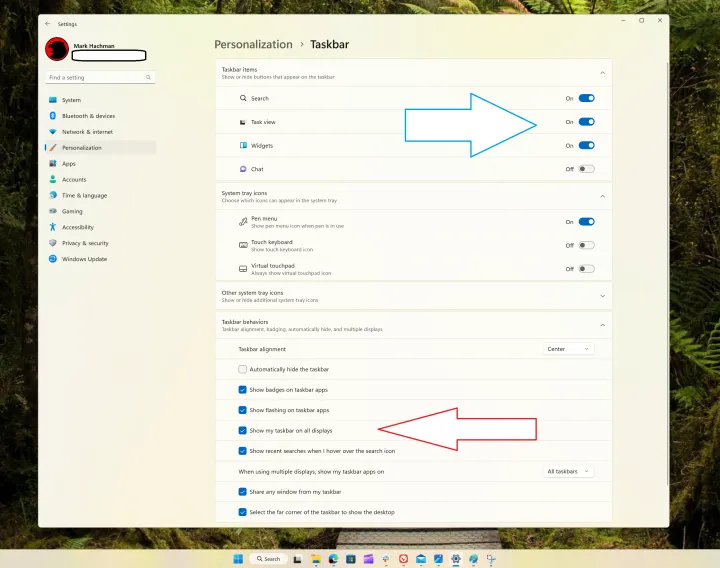Open Privacy & security settings
The width and height of the screenshot is (720, 568).
(x=85, y=243)
